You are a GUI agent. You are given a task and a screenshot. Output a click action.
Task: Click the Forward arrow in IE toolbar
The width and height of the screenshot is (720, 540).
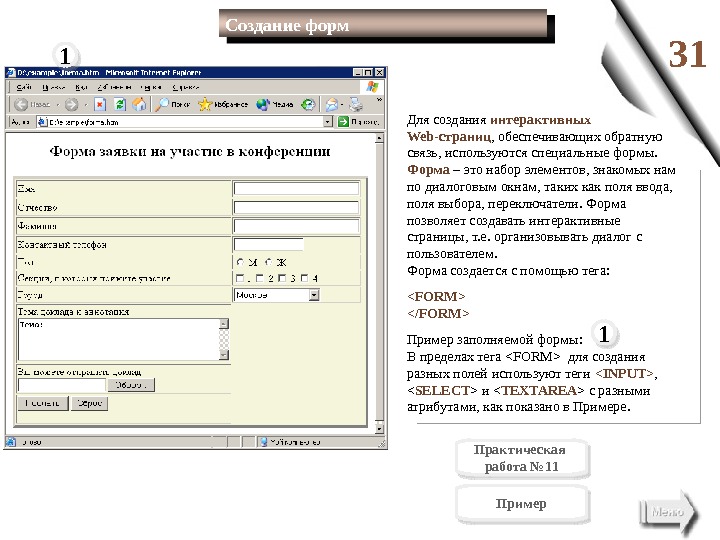71,105
